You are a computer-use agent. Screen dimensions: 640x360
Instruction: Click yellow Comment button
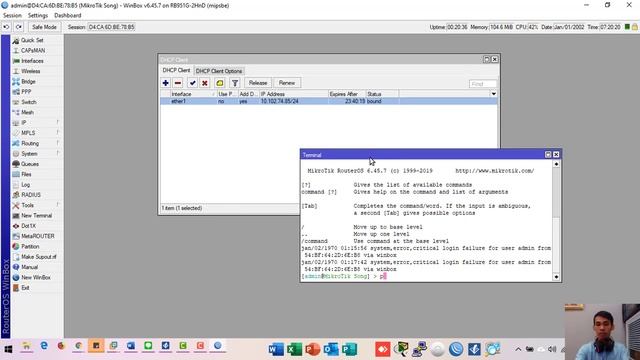(x=220, y=83)
